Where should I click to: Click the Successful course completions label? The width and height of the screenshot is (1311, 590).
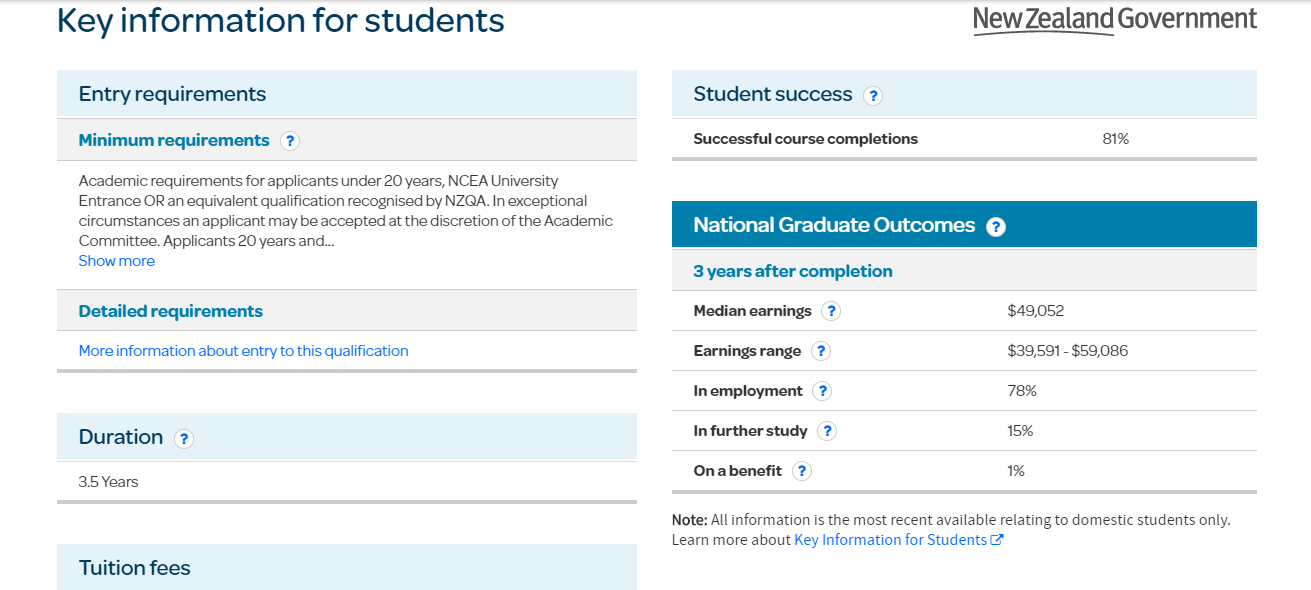(806, 139)
